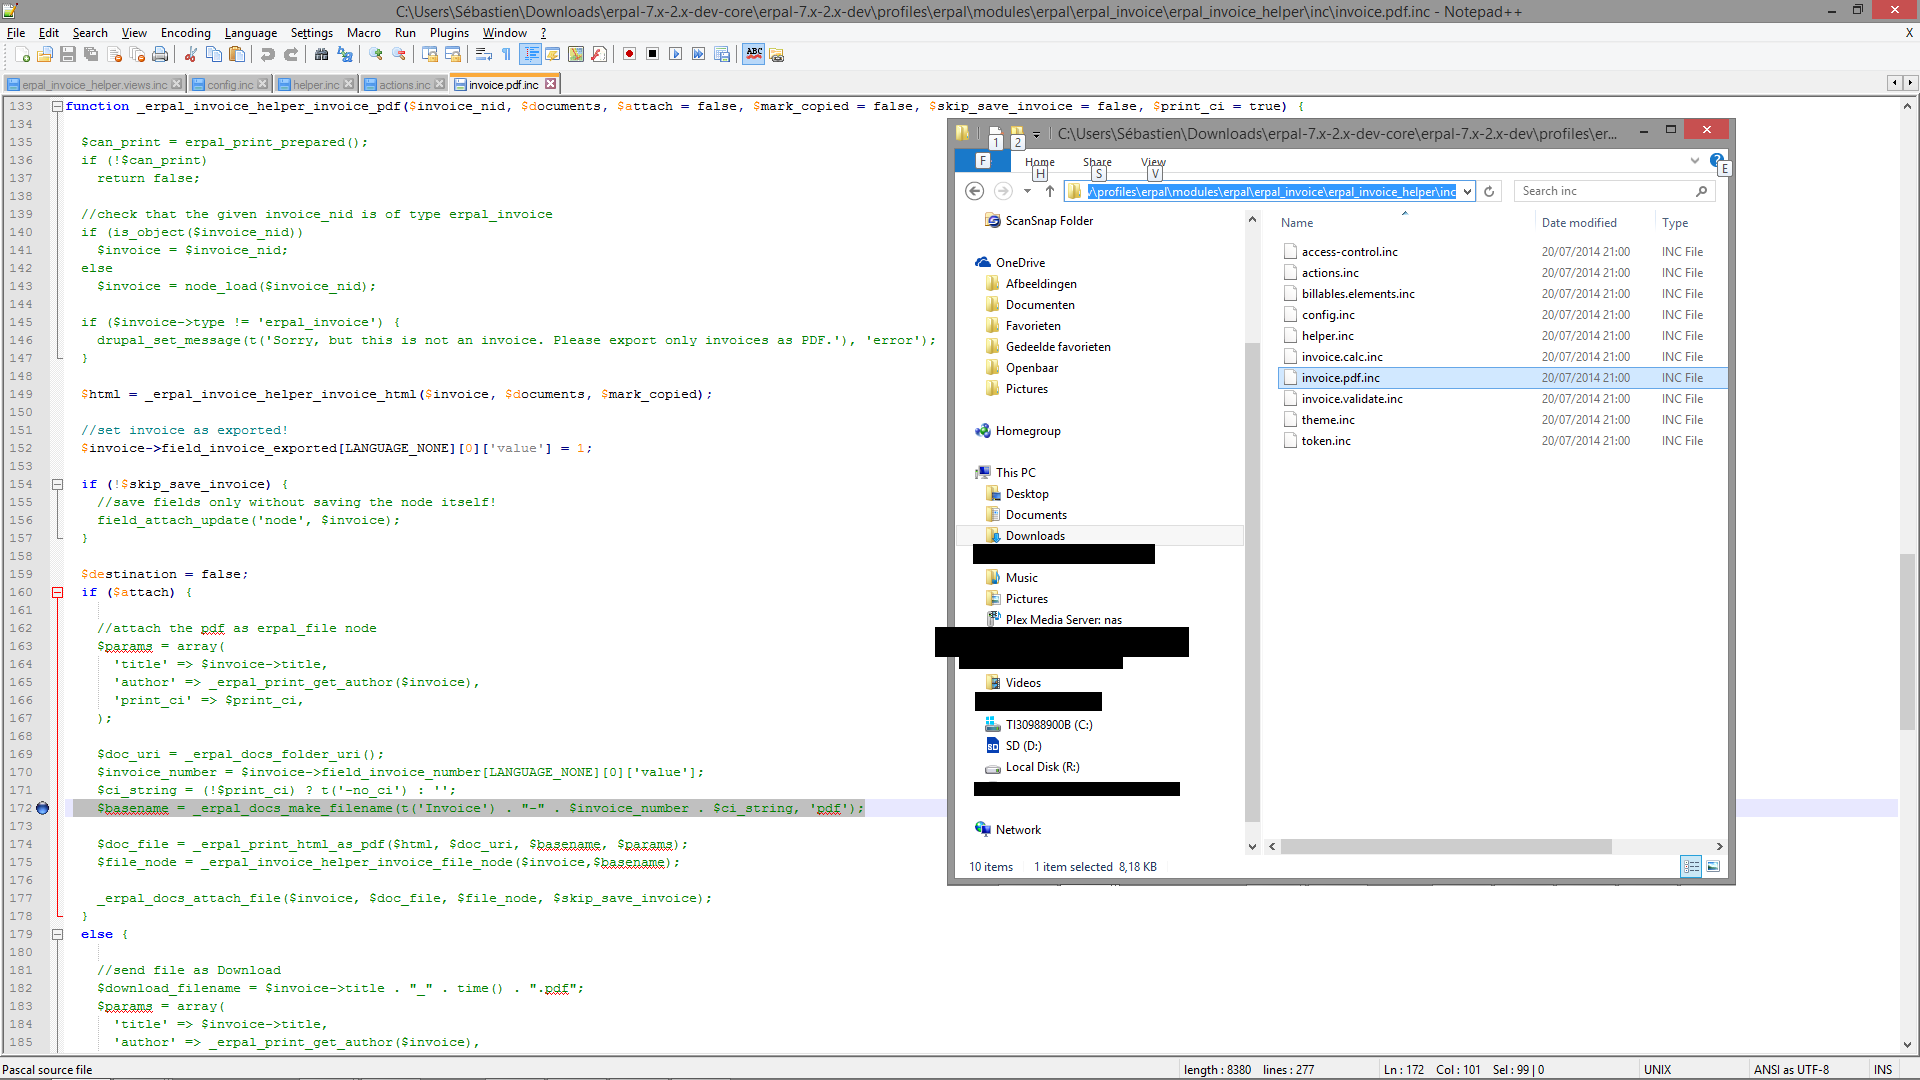Open the Encoding menu
The image size is (1920, 1080).
(x=186, y=33)
